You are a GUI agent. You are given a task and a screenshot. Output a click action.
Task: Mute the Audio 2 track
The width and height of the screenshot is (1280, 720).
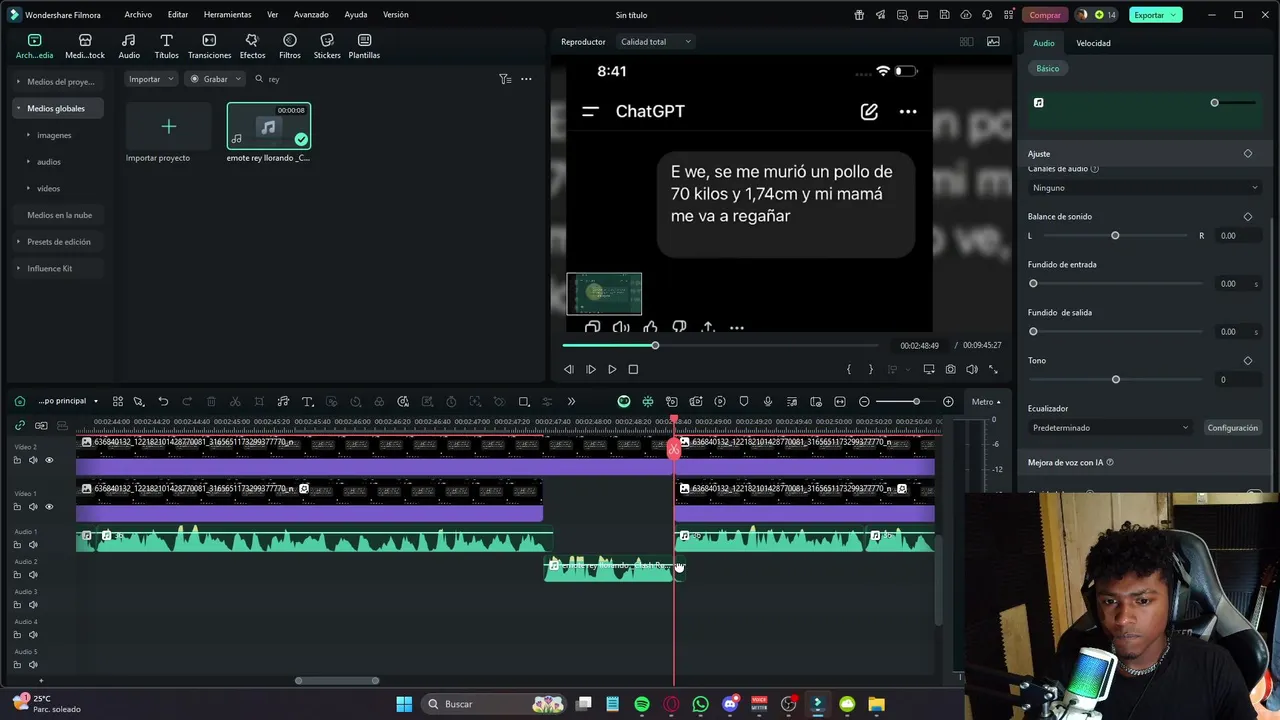pos(33,575)
